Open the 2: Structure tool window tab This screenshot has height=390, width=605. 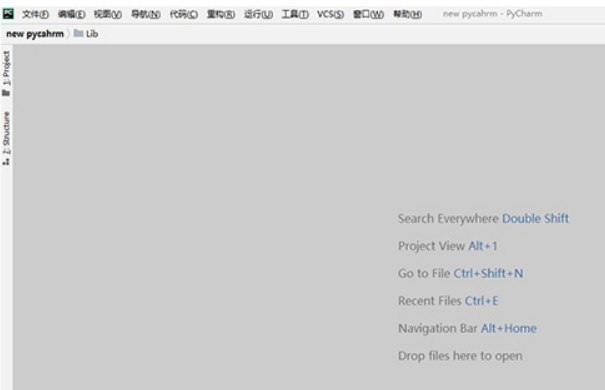click(x=6, y=138)
